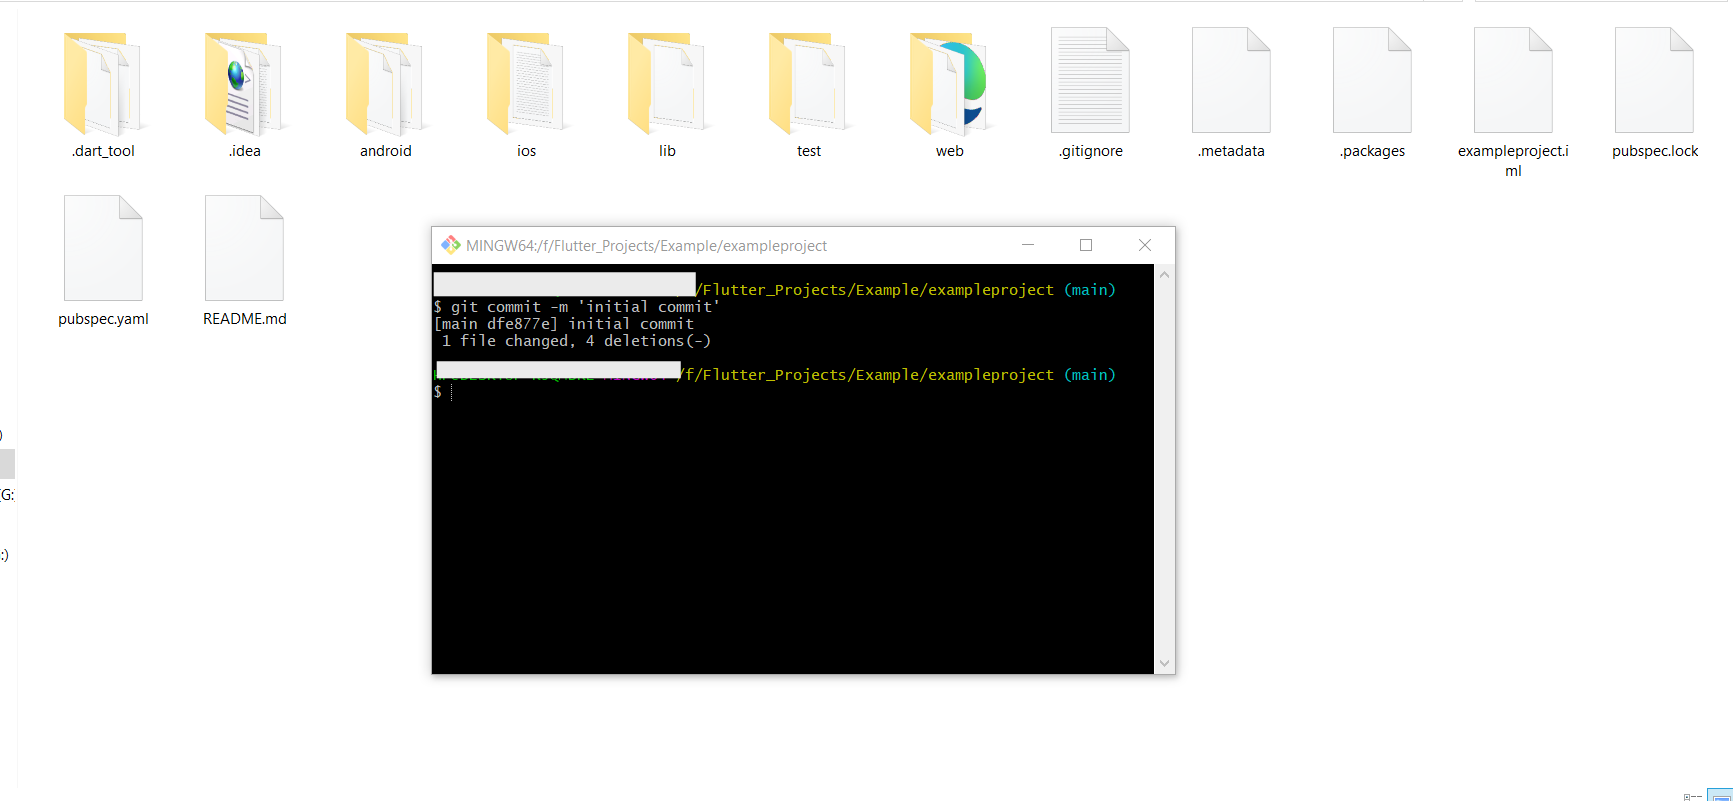Click the Git Bash logo in title bar
The image size is (1733, 801).
(x=451, y=245)
